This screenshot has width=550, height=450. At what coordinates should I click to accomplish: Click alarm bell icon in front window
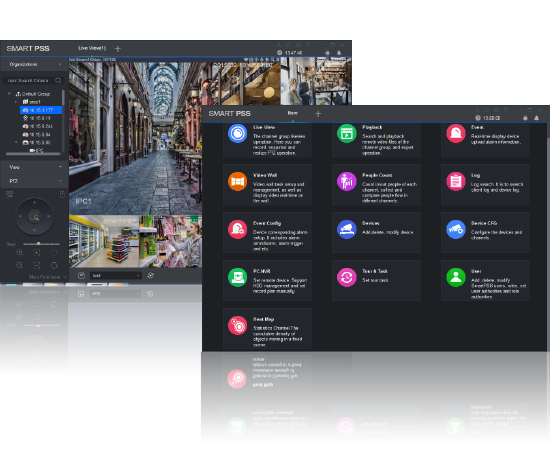pos(536,118)
